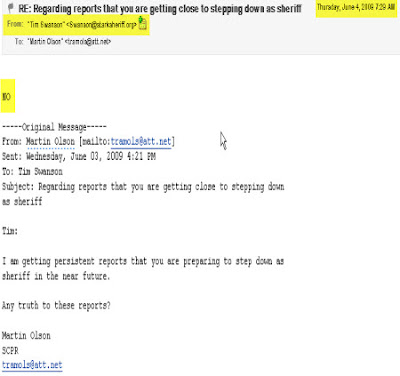Click the date 'Thursday, June 4, 2009 7:29 AM'
Screen dimensions: 400x376
click(356, 7)
